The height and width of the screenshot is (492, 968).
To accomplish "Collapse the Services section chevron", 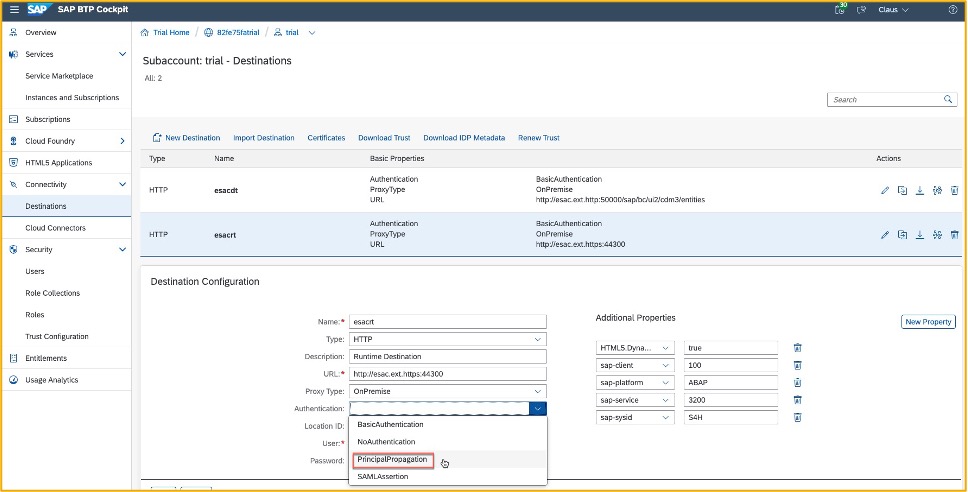I will coord(122,54).
